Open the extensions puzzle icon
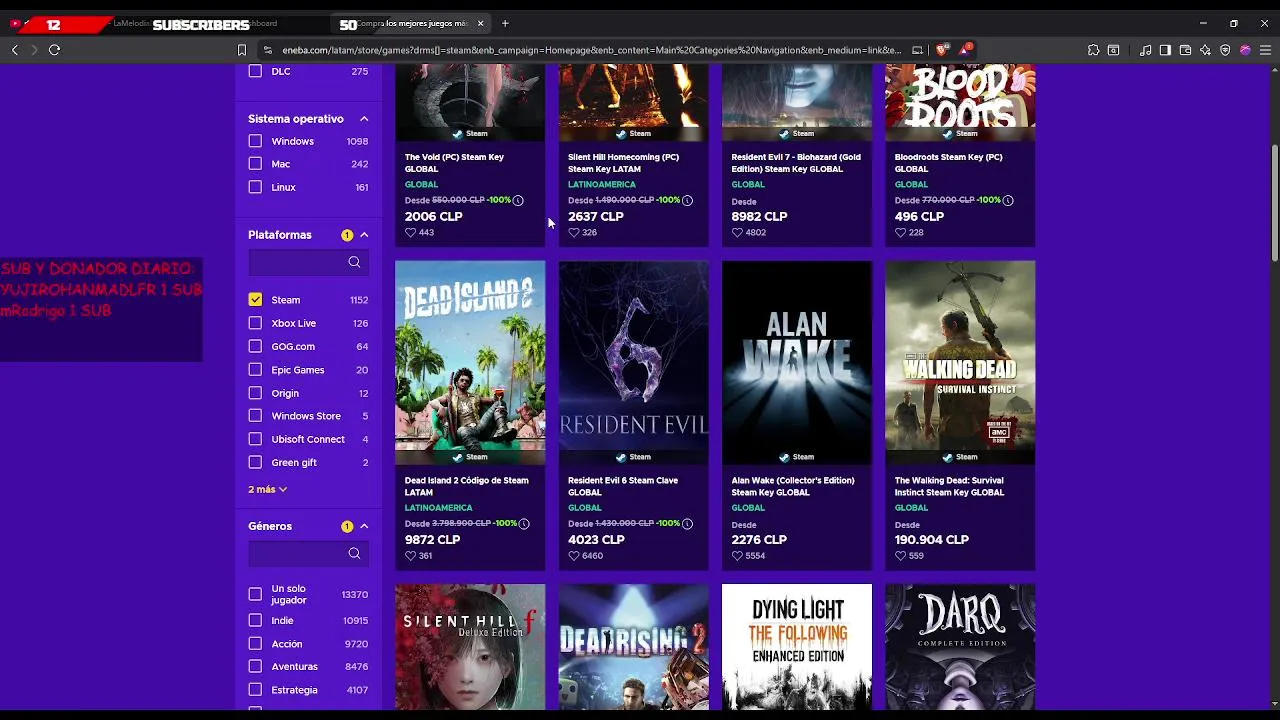Image resolution: width=1280 pixels, height=720 pixels. pyautogui.click(x=1093, y=50)
